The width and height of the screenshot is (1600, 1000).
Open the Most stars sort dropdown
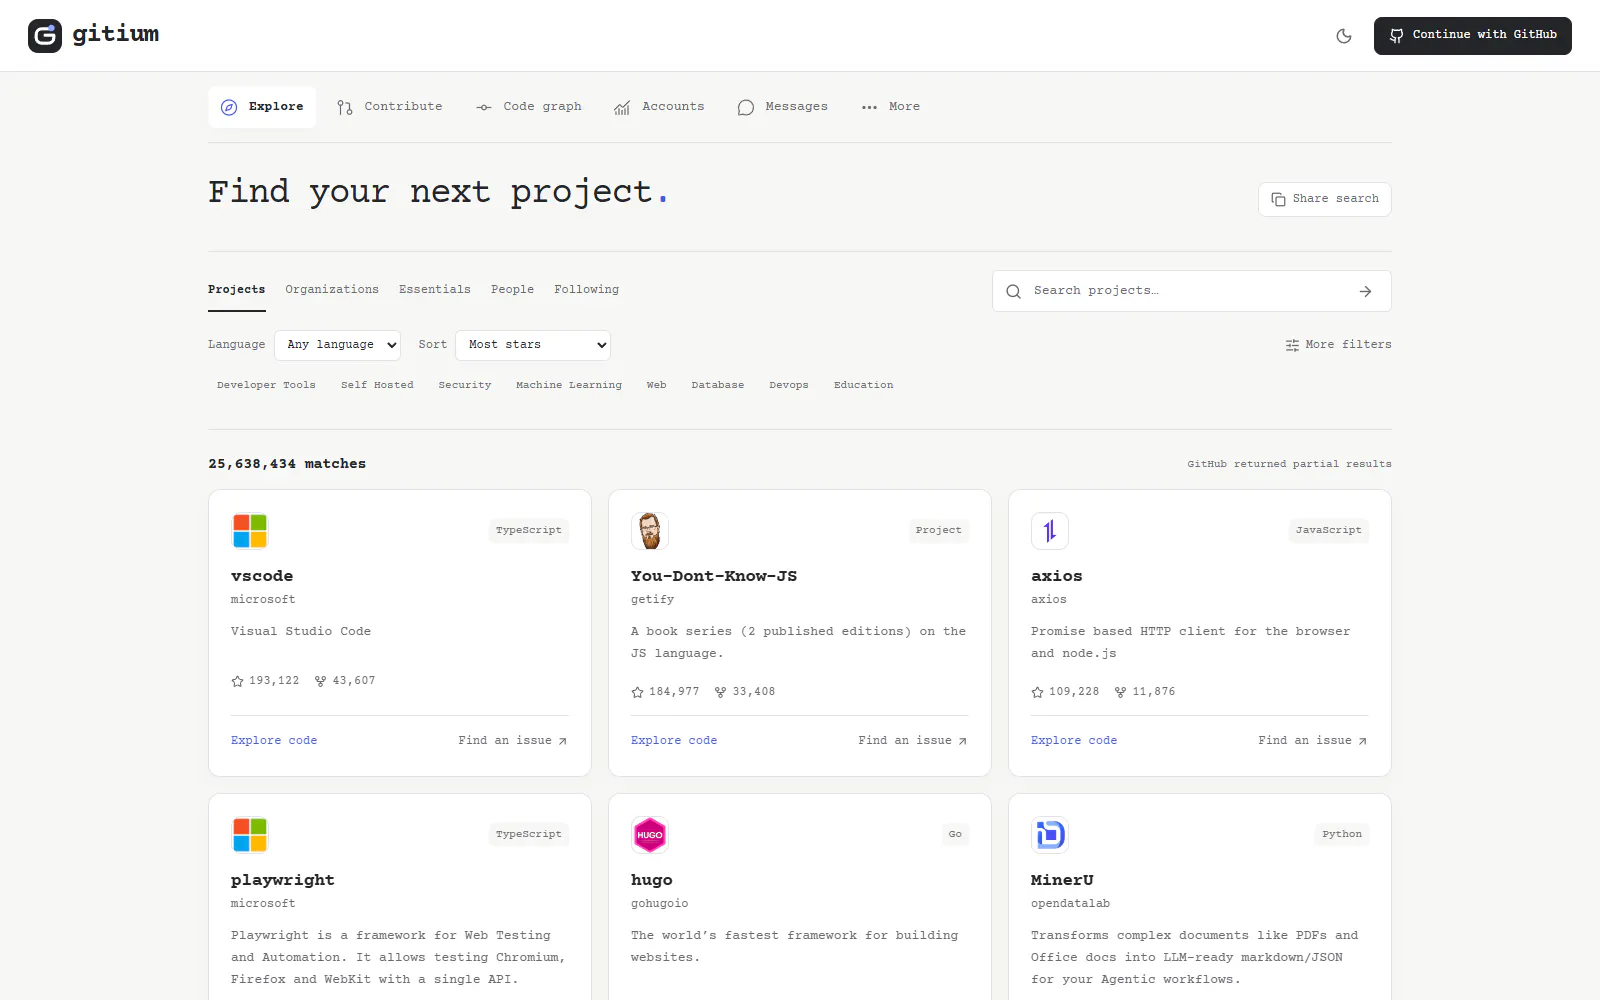point(533,345)
